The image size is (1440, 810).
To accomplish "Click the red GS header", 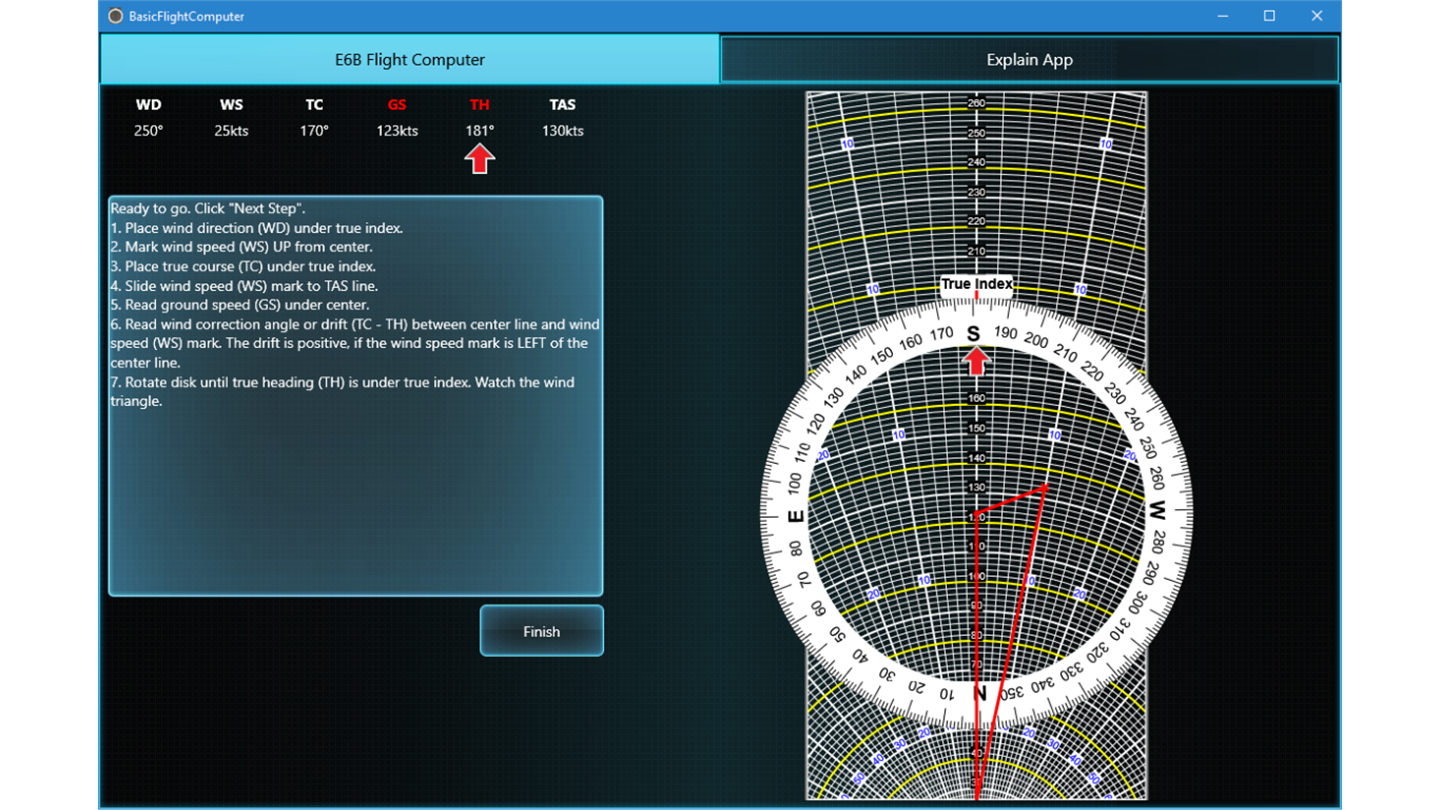I will [397, 104].
